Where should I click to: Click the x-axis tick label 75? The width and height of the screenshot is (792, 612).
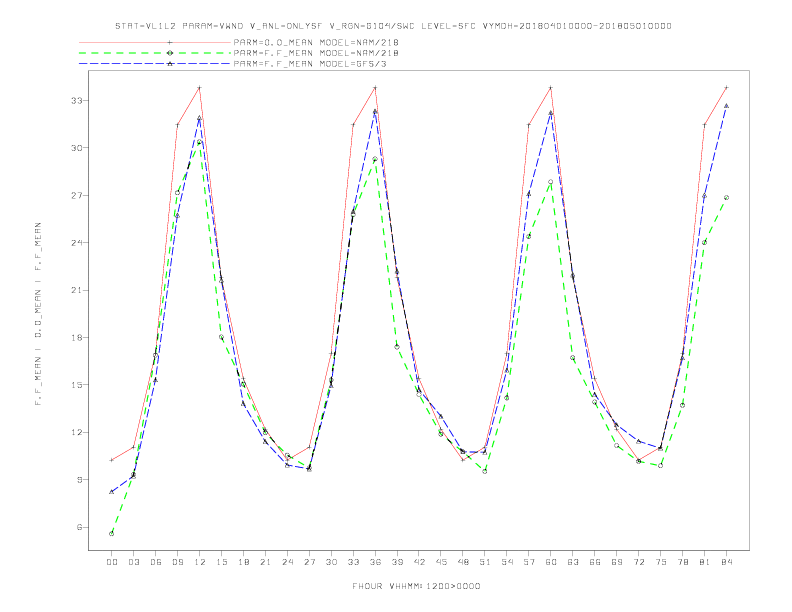(661, 562)
